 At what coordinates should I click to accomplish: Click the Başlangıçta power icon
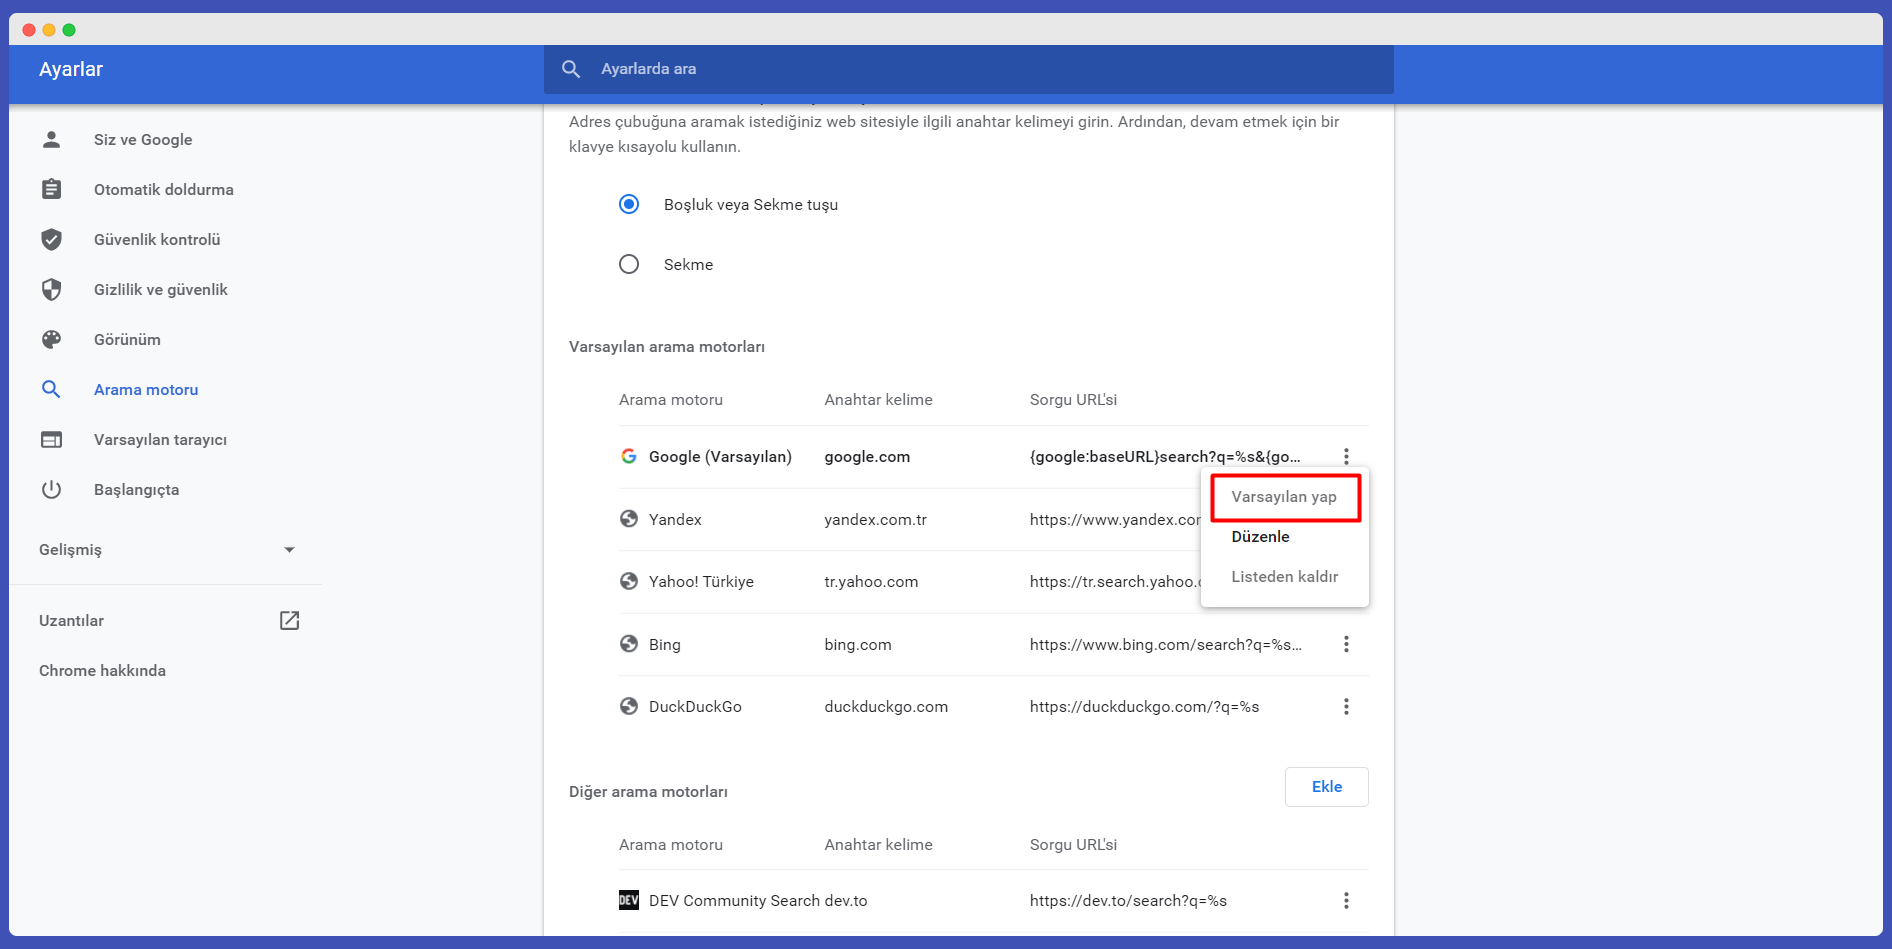point(51,489)
